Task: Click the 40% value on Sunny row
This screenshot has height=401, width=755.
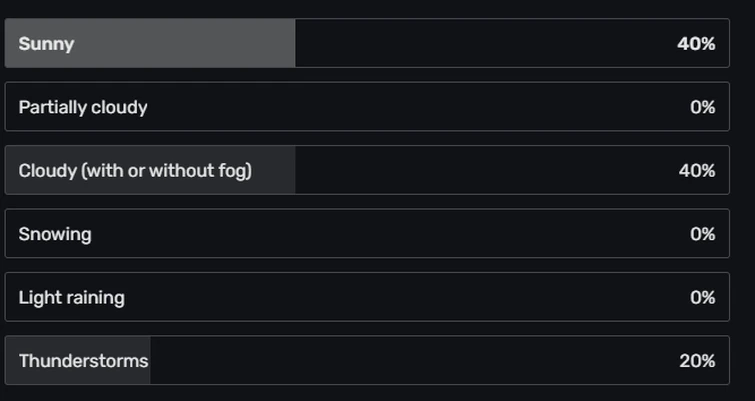Action: pos(696,44)
